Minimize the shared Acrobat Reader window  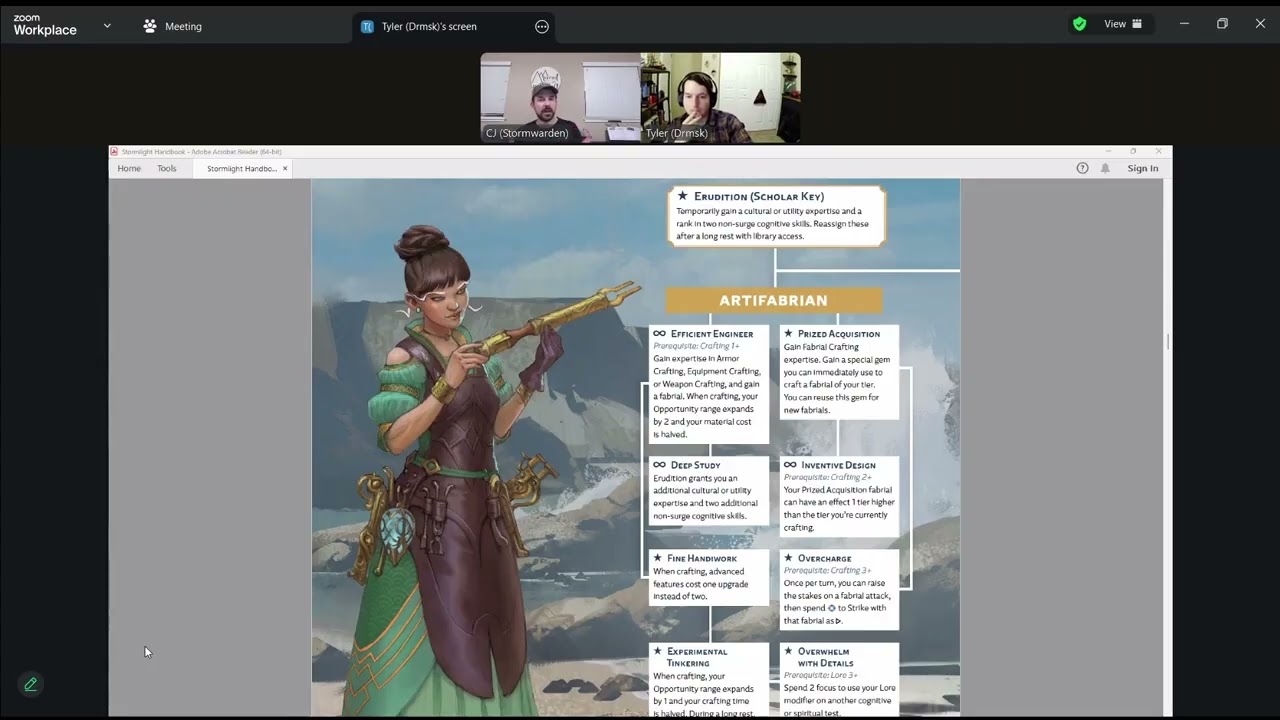pyautogui.click(x=1108, y=151)
